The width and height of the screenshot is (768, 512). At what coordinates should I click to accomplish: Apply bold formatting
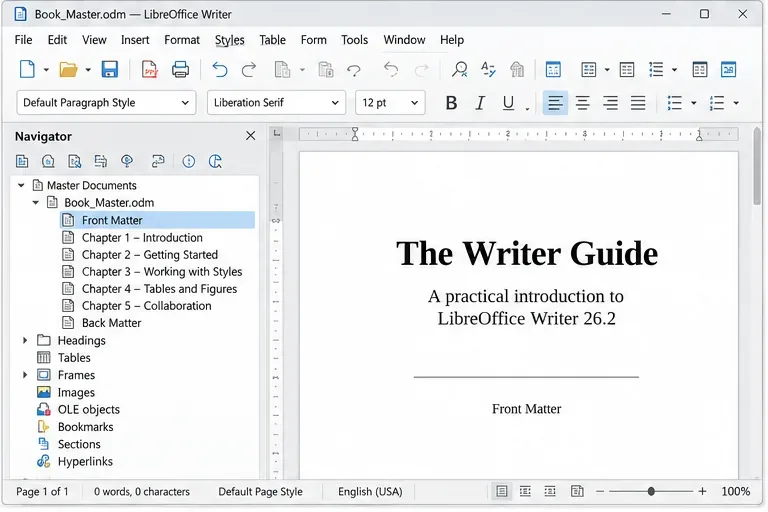pyautogui.click(x=451, y=103)
